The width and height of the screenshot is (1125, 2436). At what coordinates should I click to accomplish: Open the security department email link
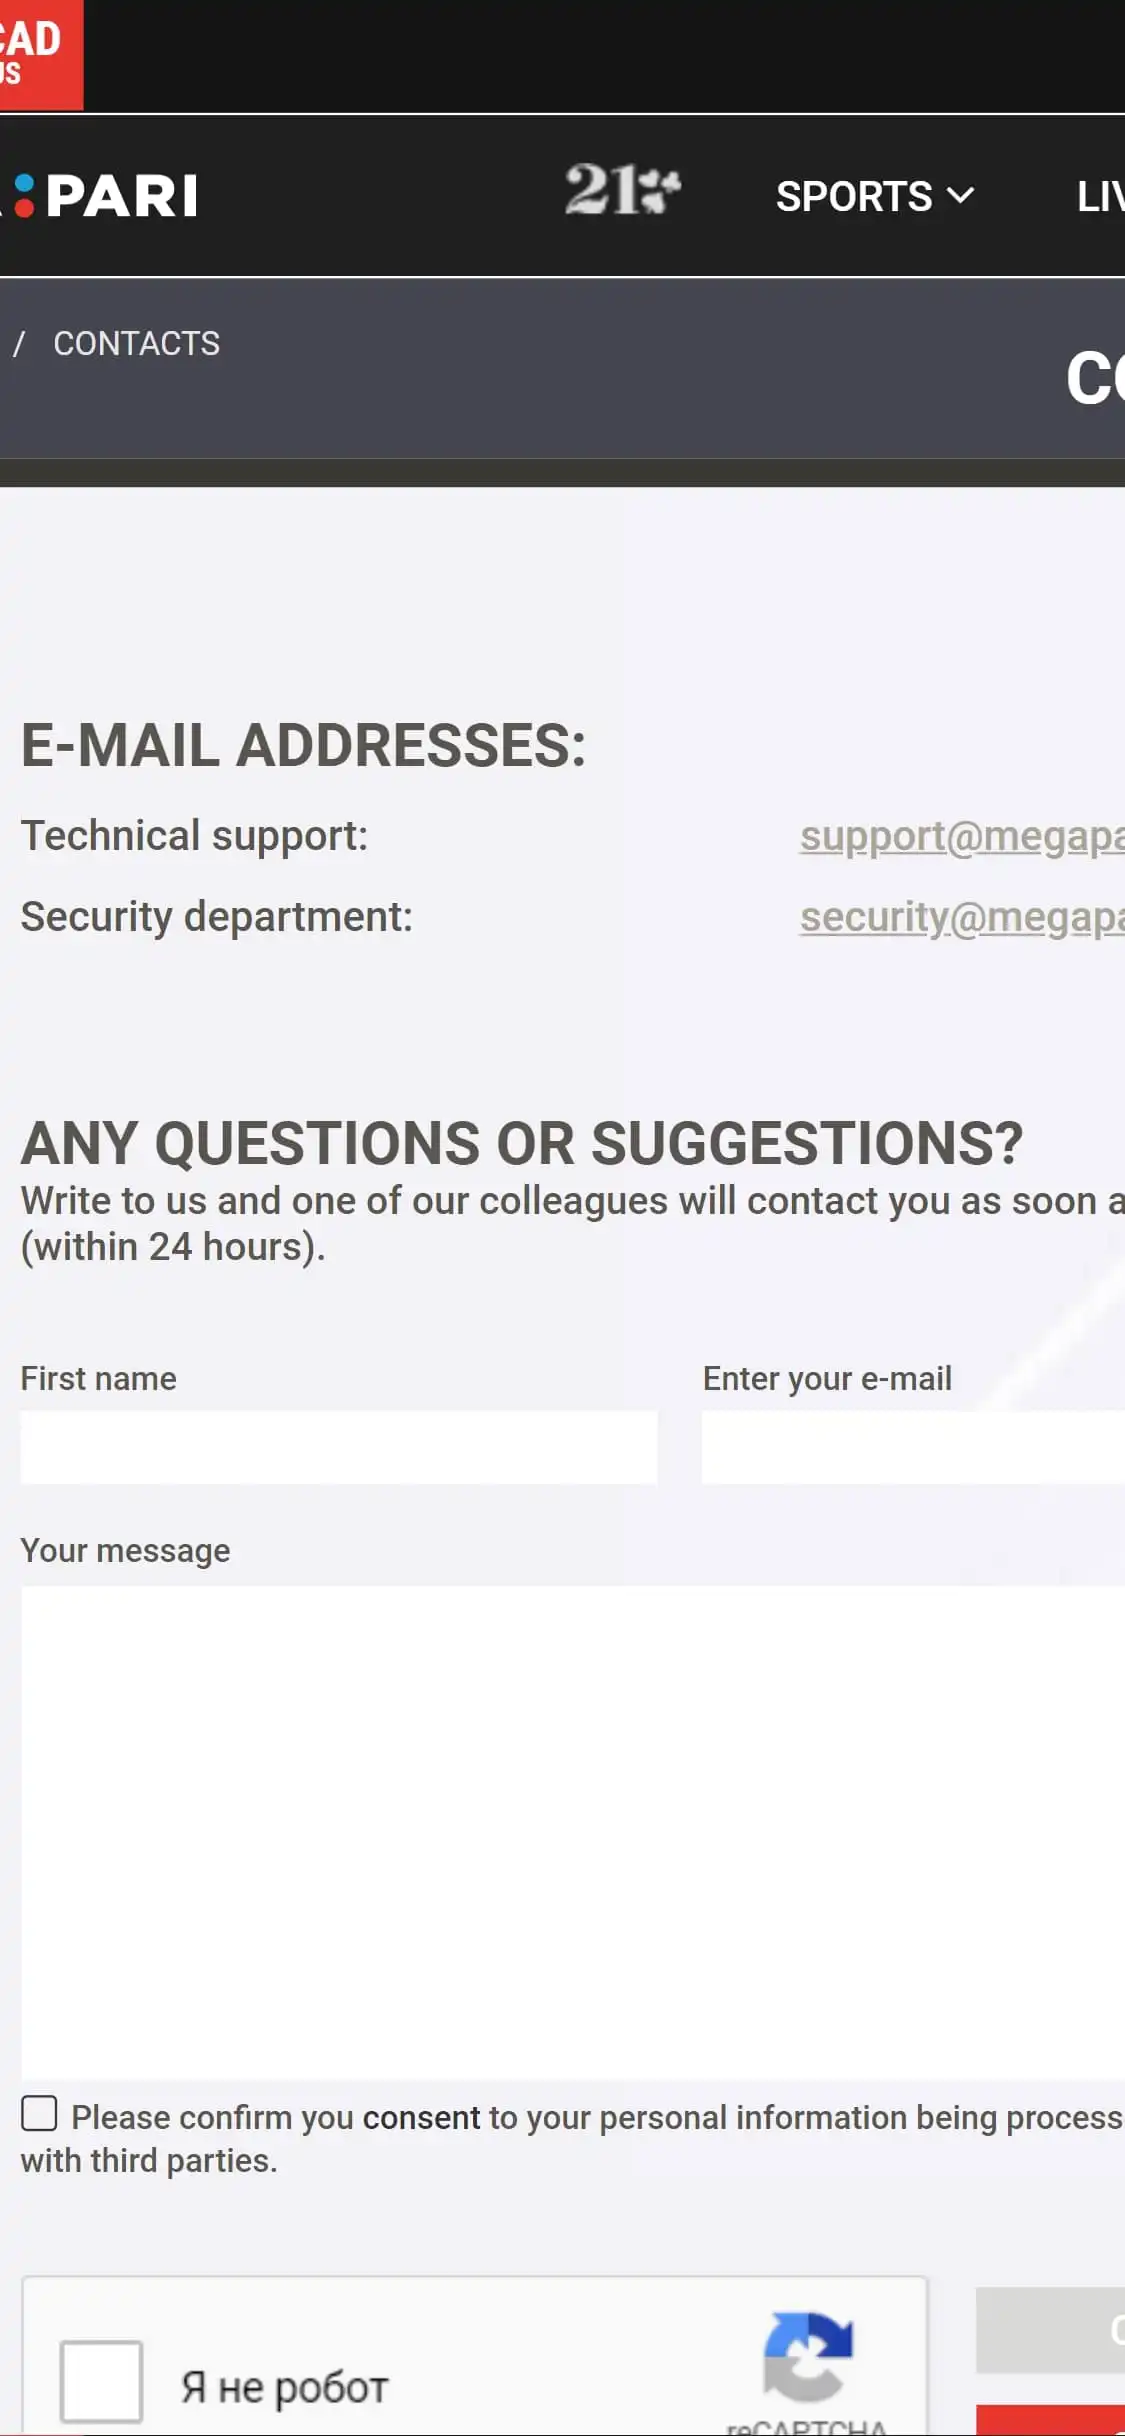click(x=961, y=917)
